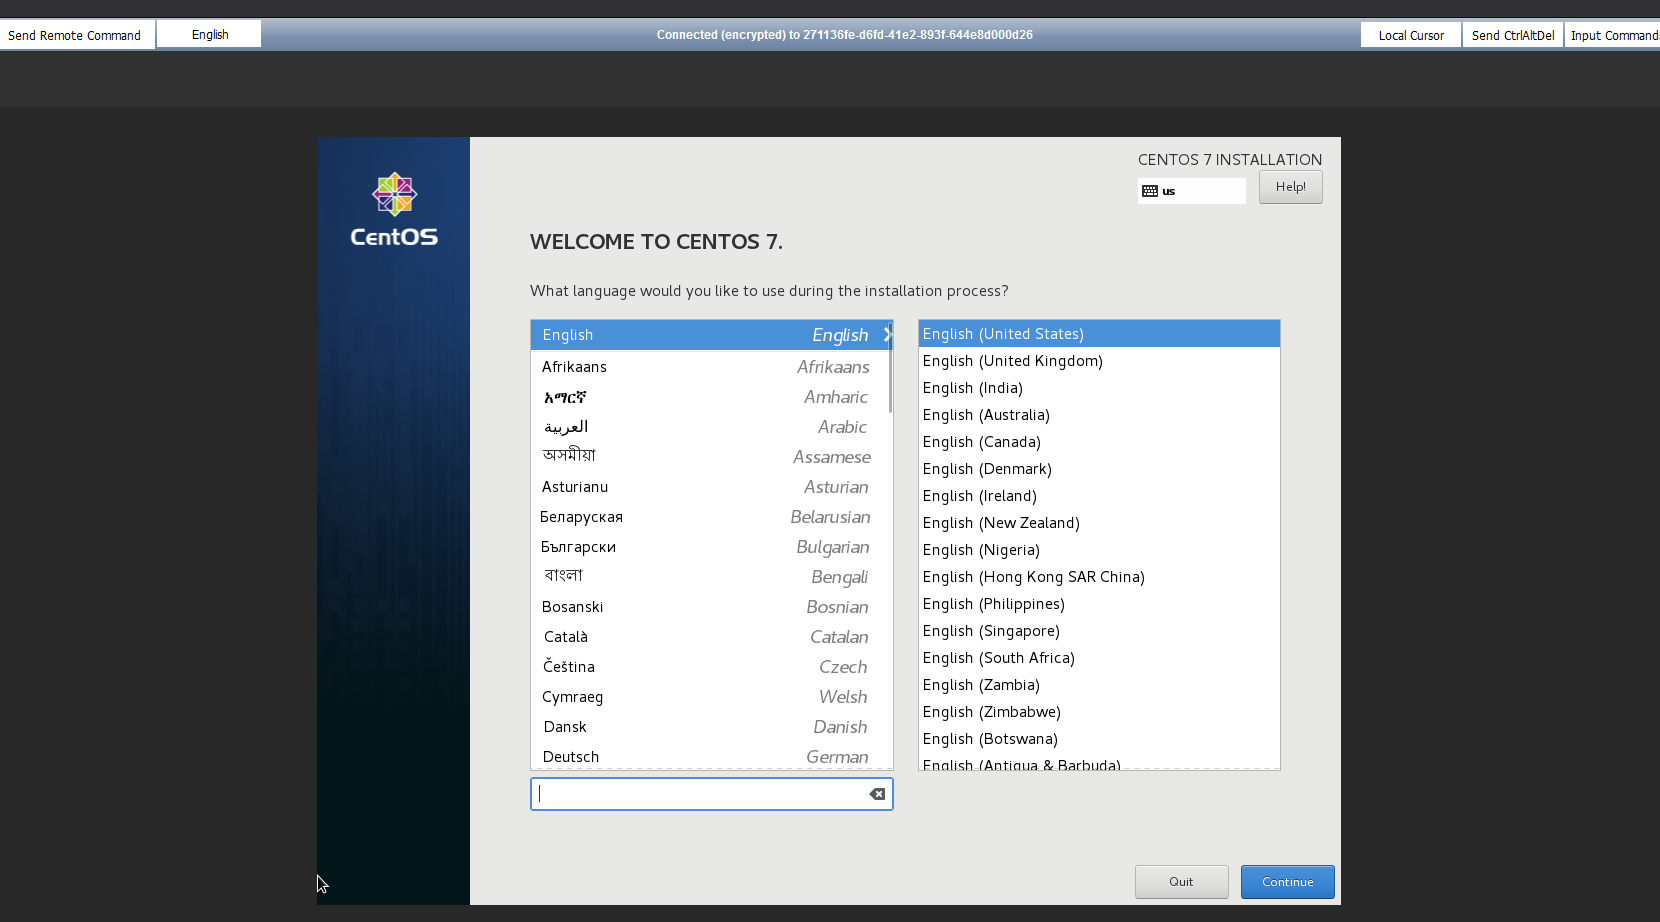1660x922 pixels.
Task: Select English (Zimbabwe) locale
Action: coord(1099,712)
